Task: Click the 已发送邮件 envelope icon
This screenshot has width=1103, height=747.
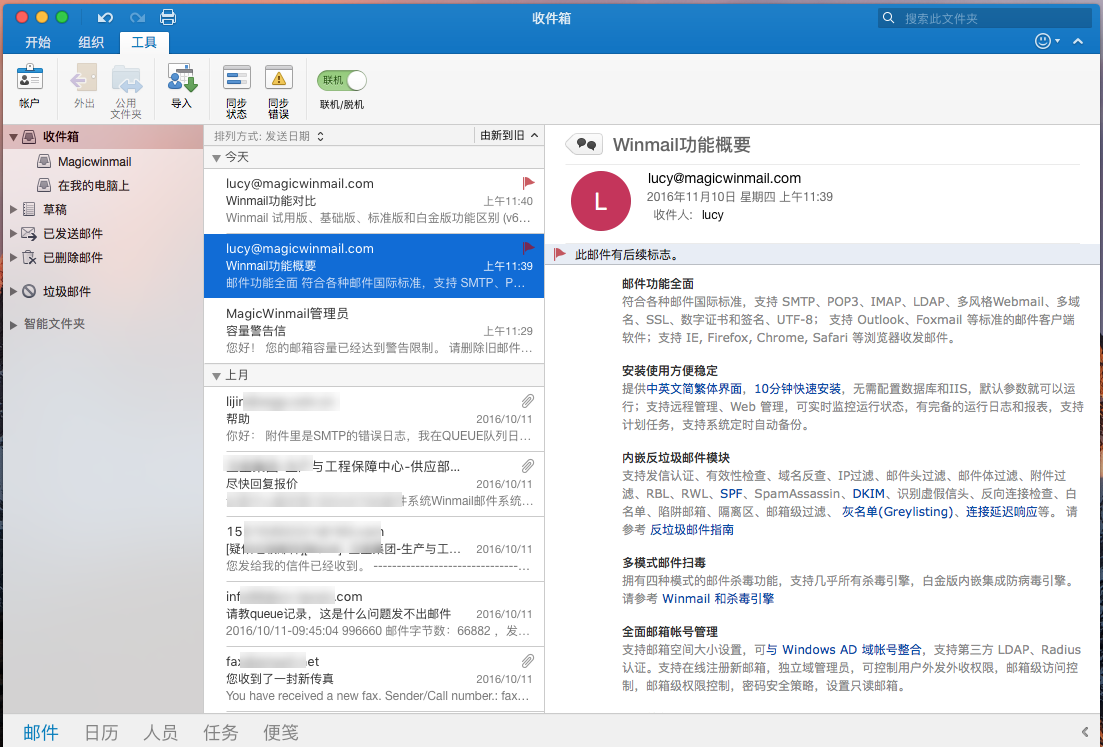Action: point(29,234)
